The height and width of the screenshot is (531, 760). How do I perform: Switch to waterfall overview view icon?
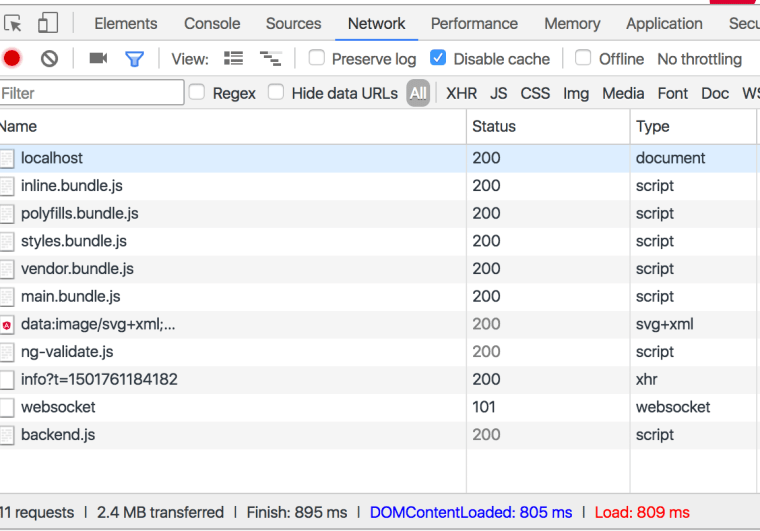(x=270, y=59)
